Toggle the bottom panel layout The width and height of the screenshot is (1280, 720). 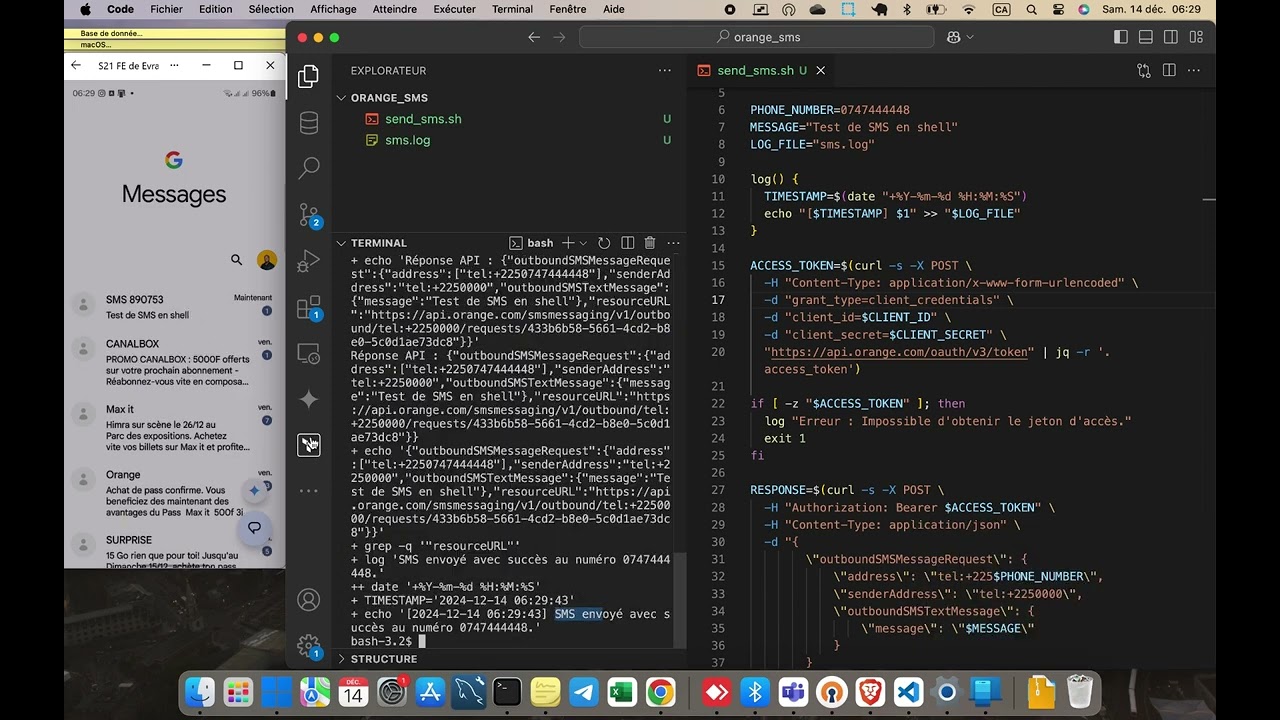click(x=1145, y=37)
